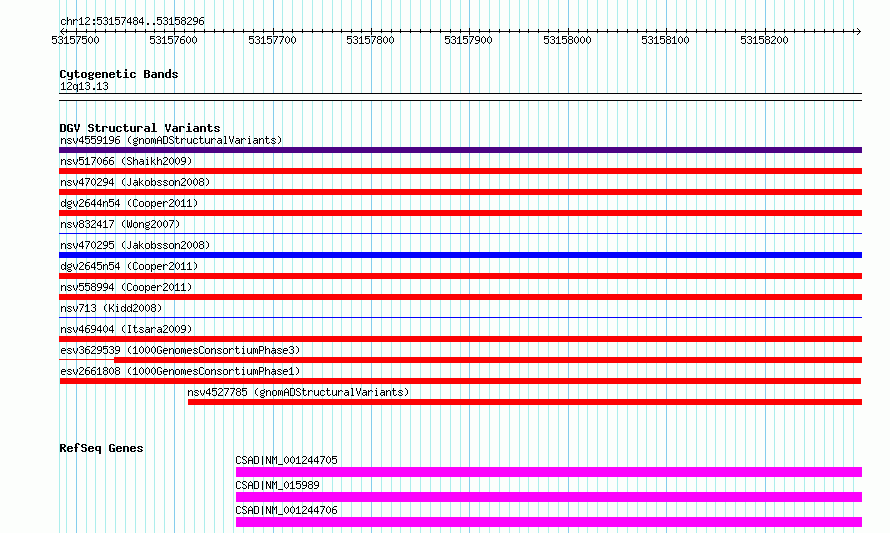The image size is (890, 533).
Task: Open variant nsv713 (Kidd2008) label
Action: tap(111, 308)
